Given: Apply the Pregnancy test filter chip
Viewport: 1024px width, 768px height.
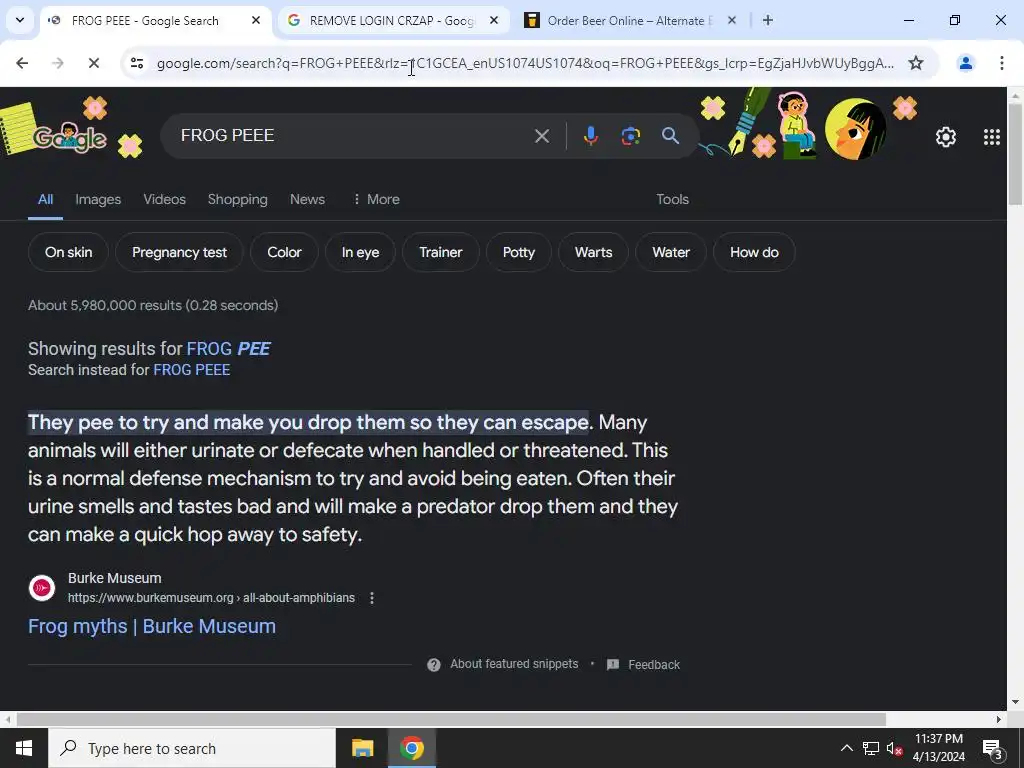Looking at the screenshot, I should tap(179, 252).
